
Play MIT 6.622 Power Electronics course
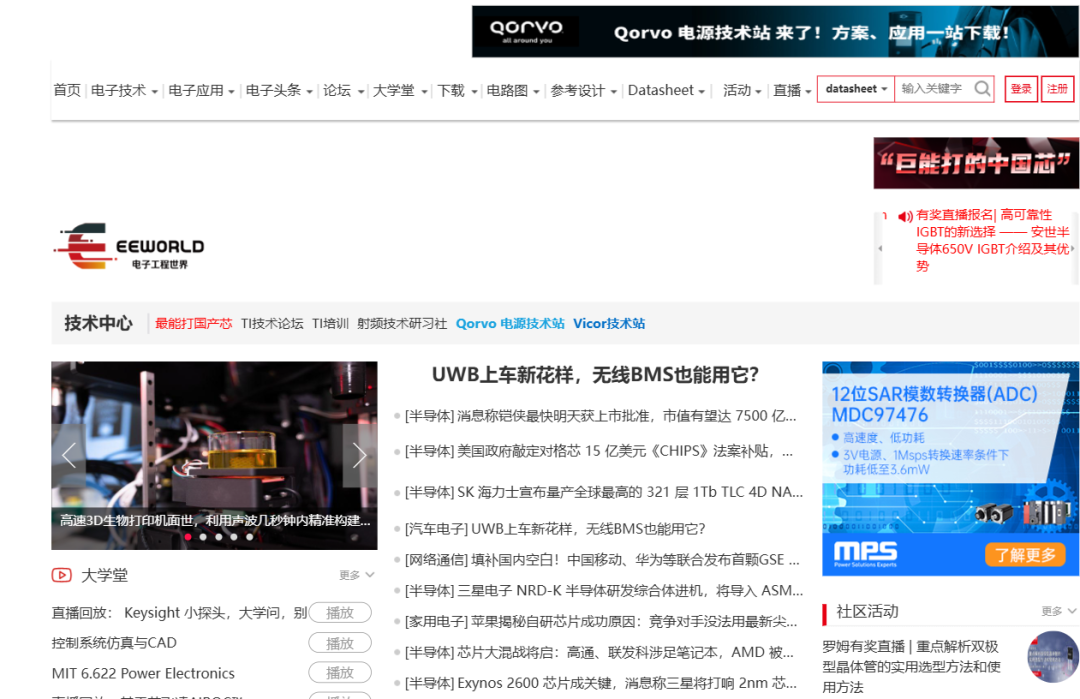tap(340, 672)
